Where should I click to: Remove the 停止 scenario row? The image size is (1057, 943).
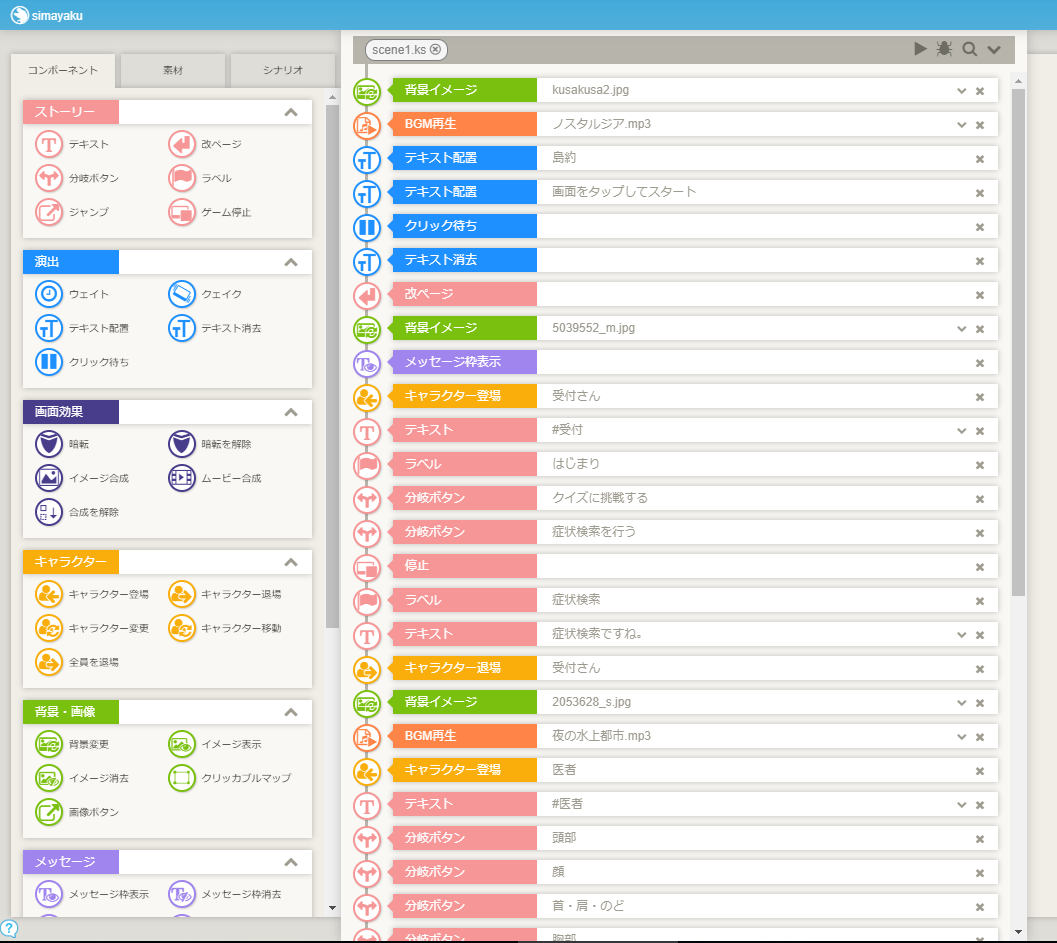click(980, 567)
